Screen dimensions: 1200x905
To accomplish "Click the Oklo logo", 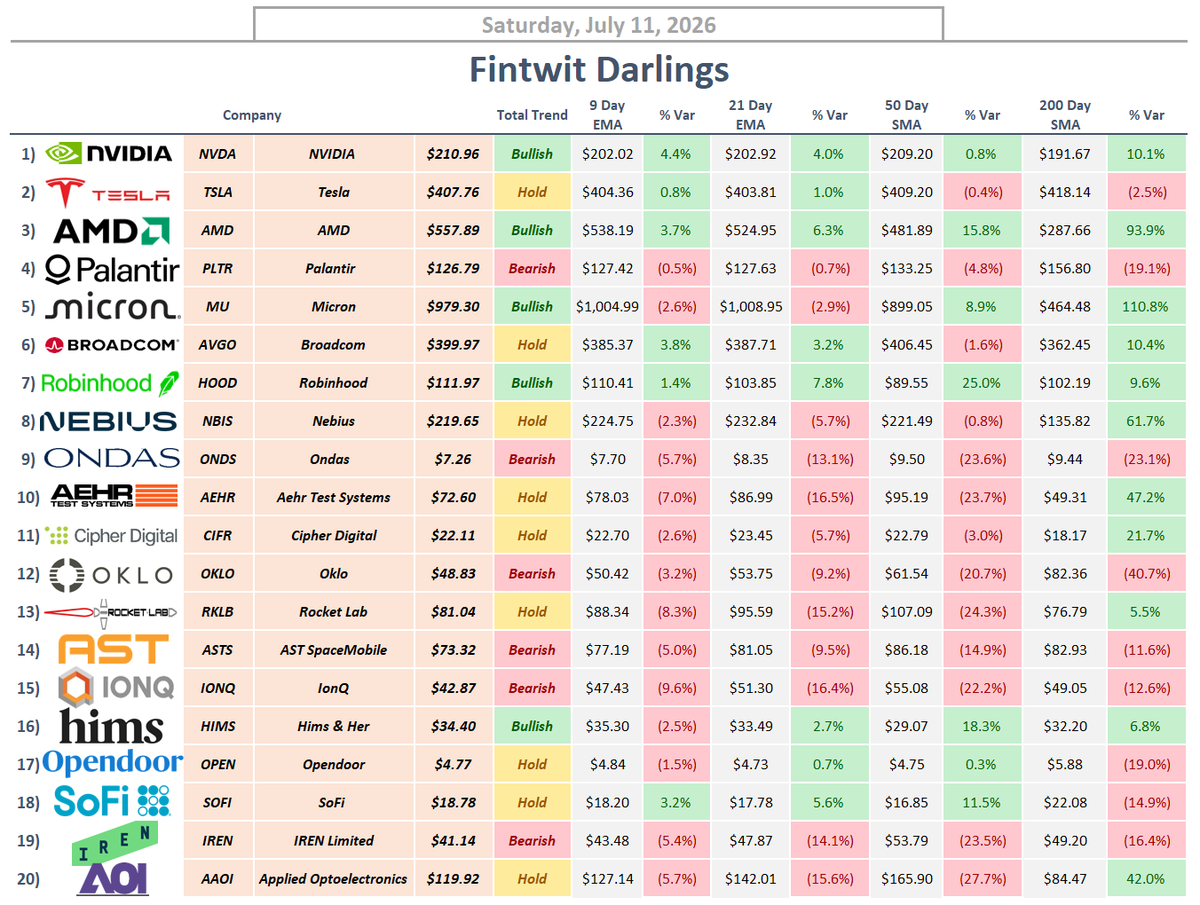I will tap(111, 574).
